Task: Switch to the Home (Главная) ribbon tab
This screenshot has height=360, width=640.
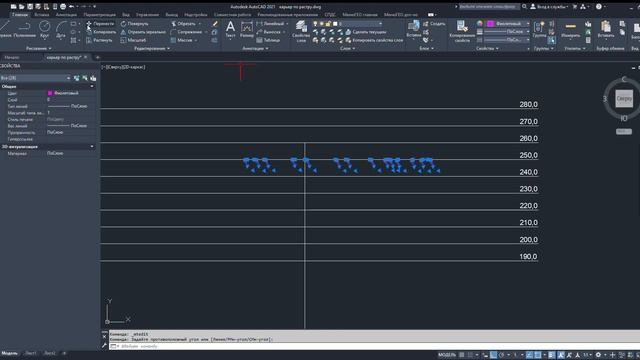Action: pyautogui.click(x=20, y=14)
